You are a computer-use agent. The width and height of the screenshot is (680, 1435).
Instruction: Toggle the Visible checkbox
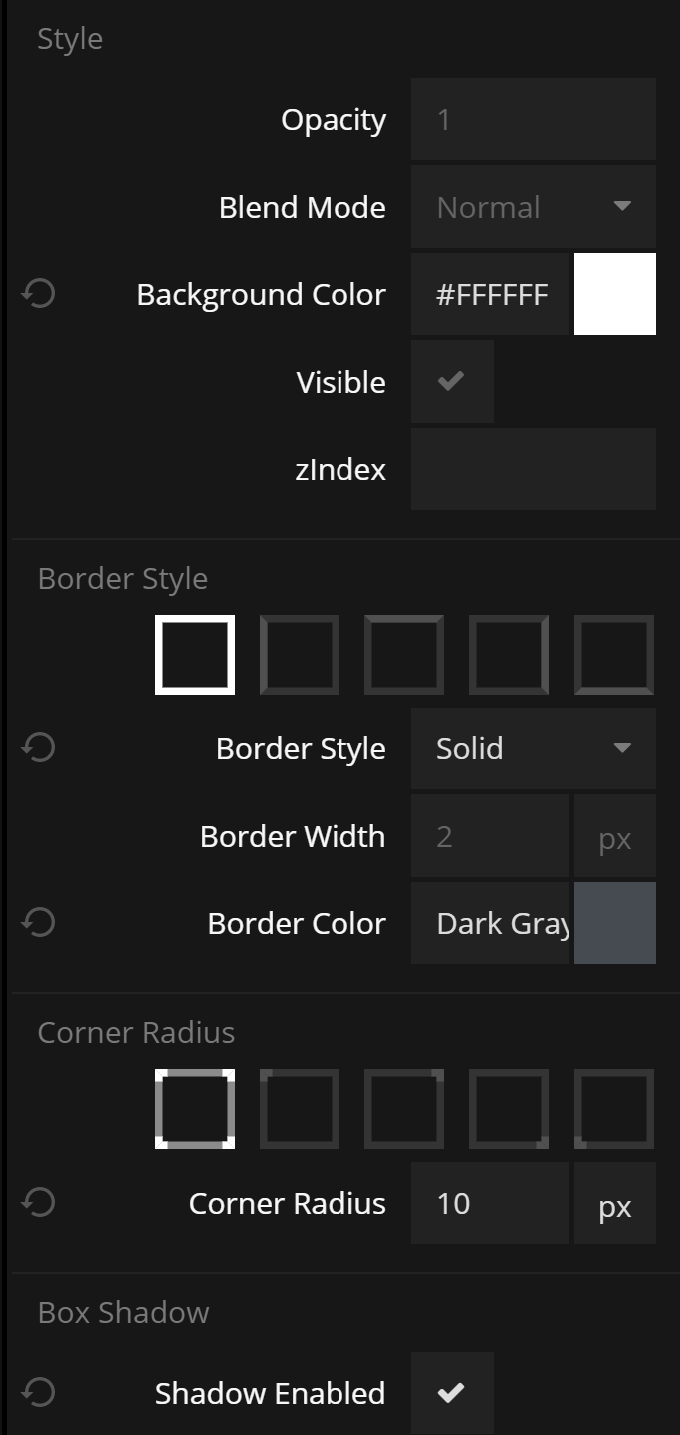point(452,381)
